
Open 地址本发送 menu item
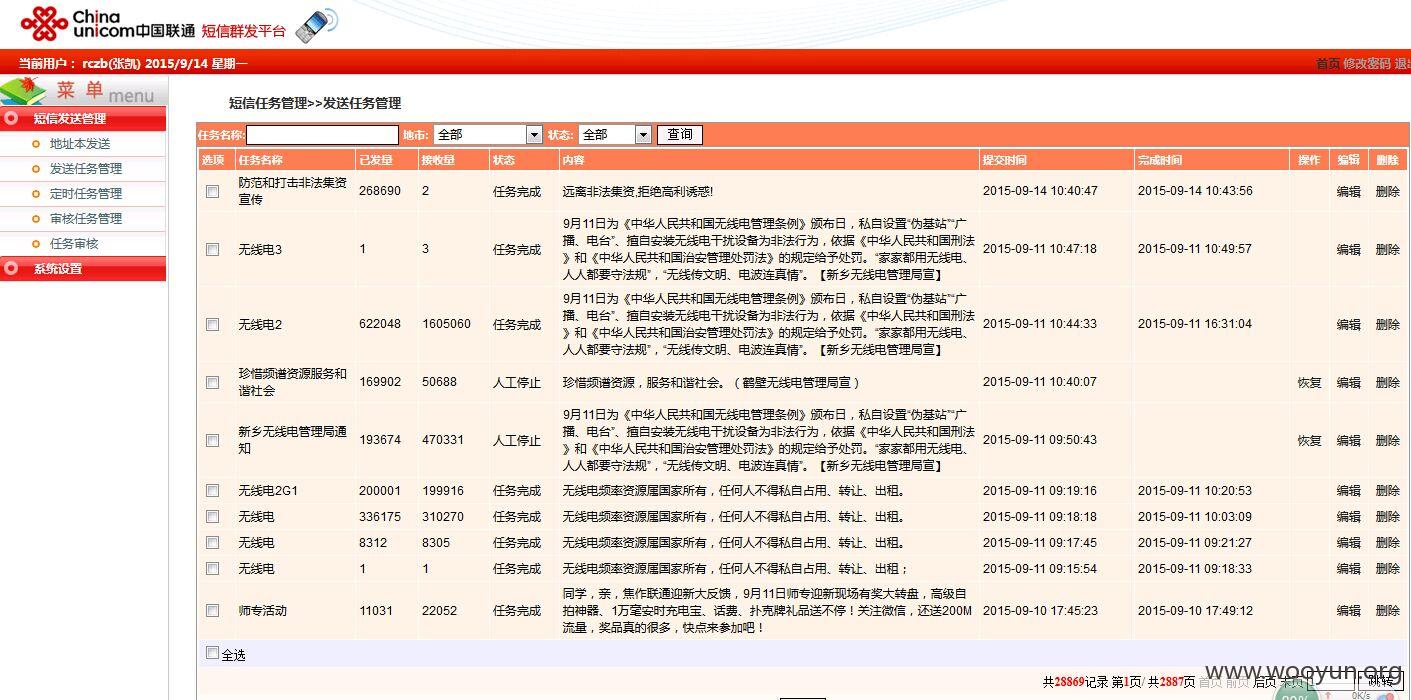point(80,144)
